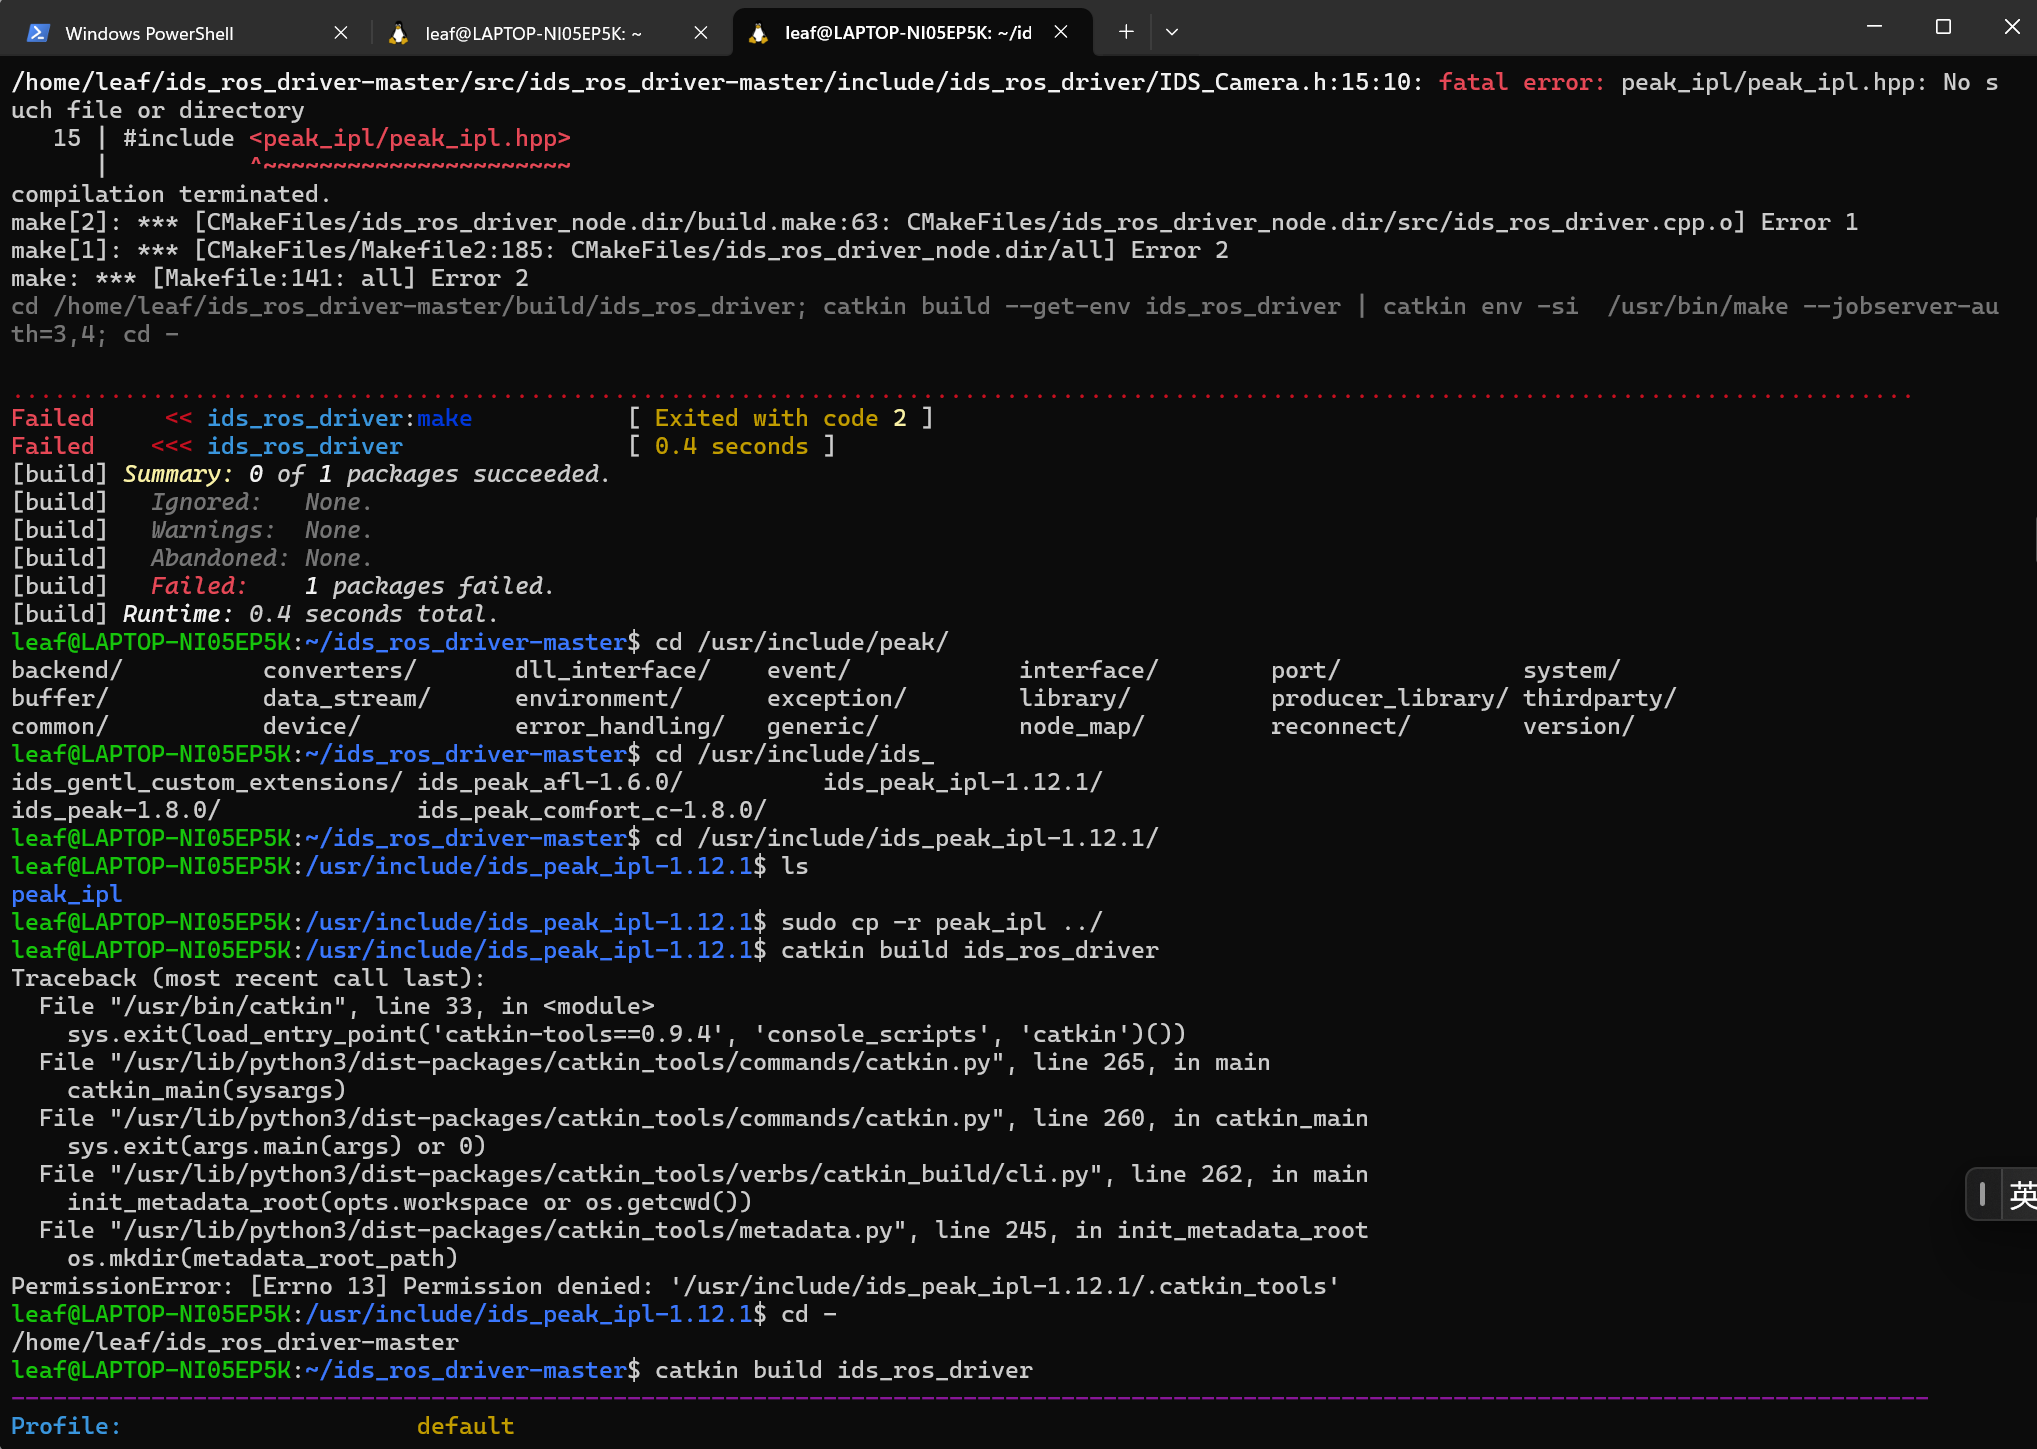Expand the new tab profile dropdown

[x=1172, y=32]
